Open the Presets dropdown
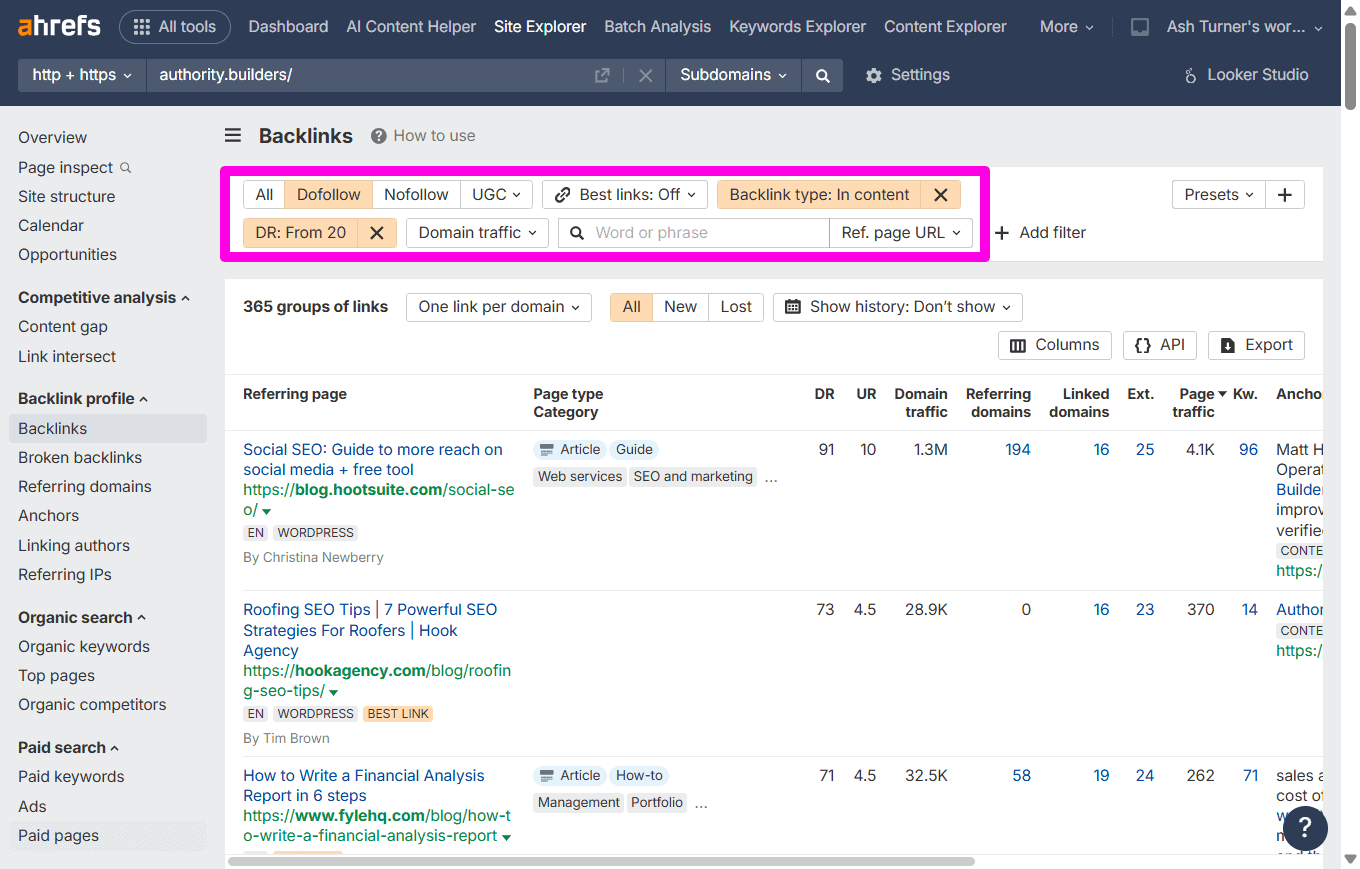 pyautogui.click(x=1219, y=195)
